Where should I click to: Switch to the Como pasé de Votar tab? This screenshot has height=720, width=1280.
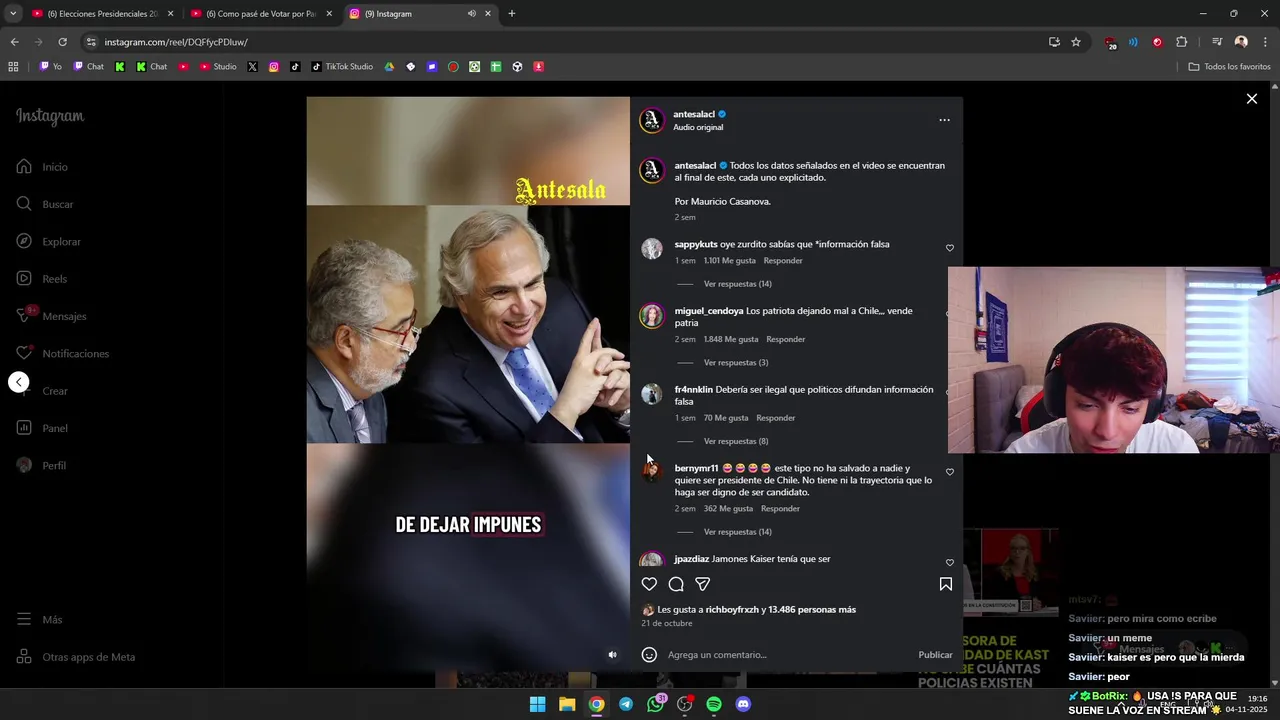[260, 14]
